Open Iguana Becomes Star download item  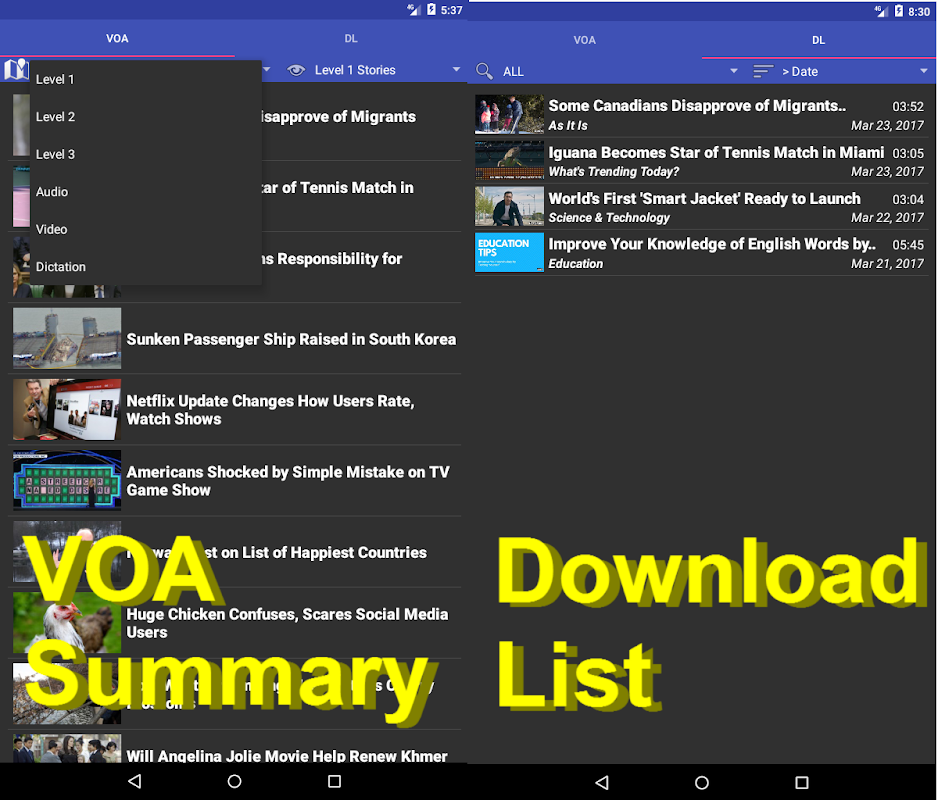click(702, 160)
